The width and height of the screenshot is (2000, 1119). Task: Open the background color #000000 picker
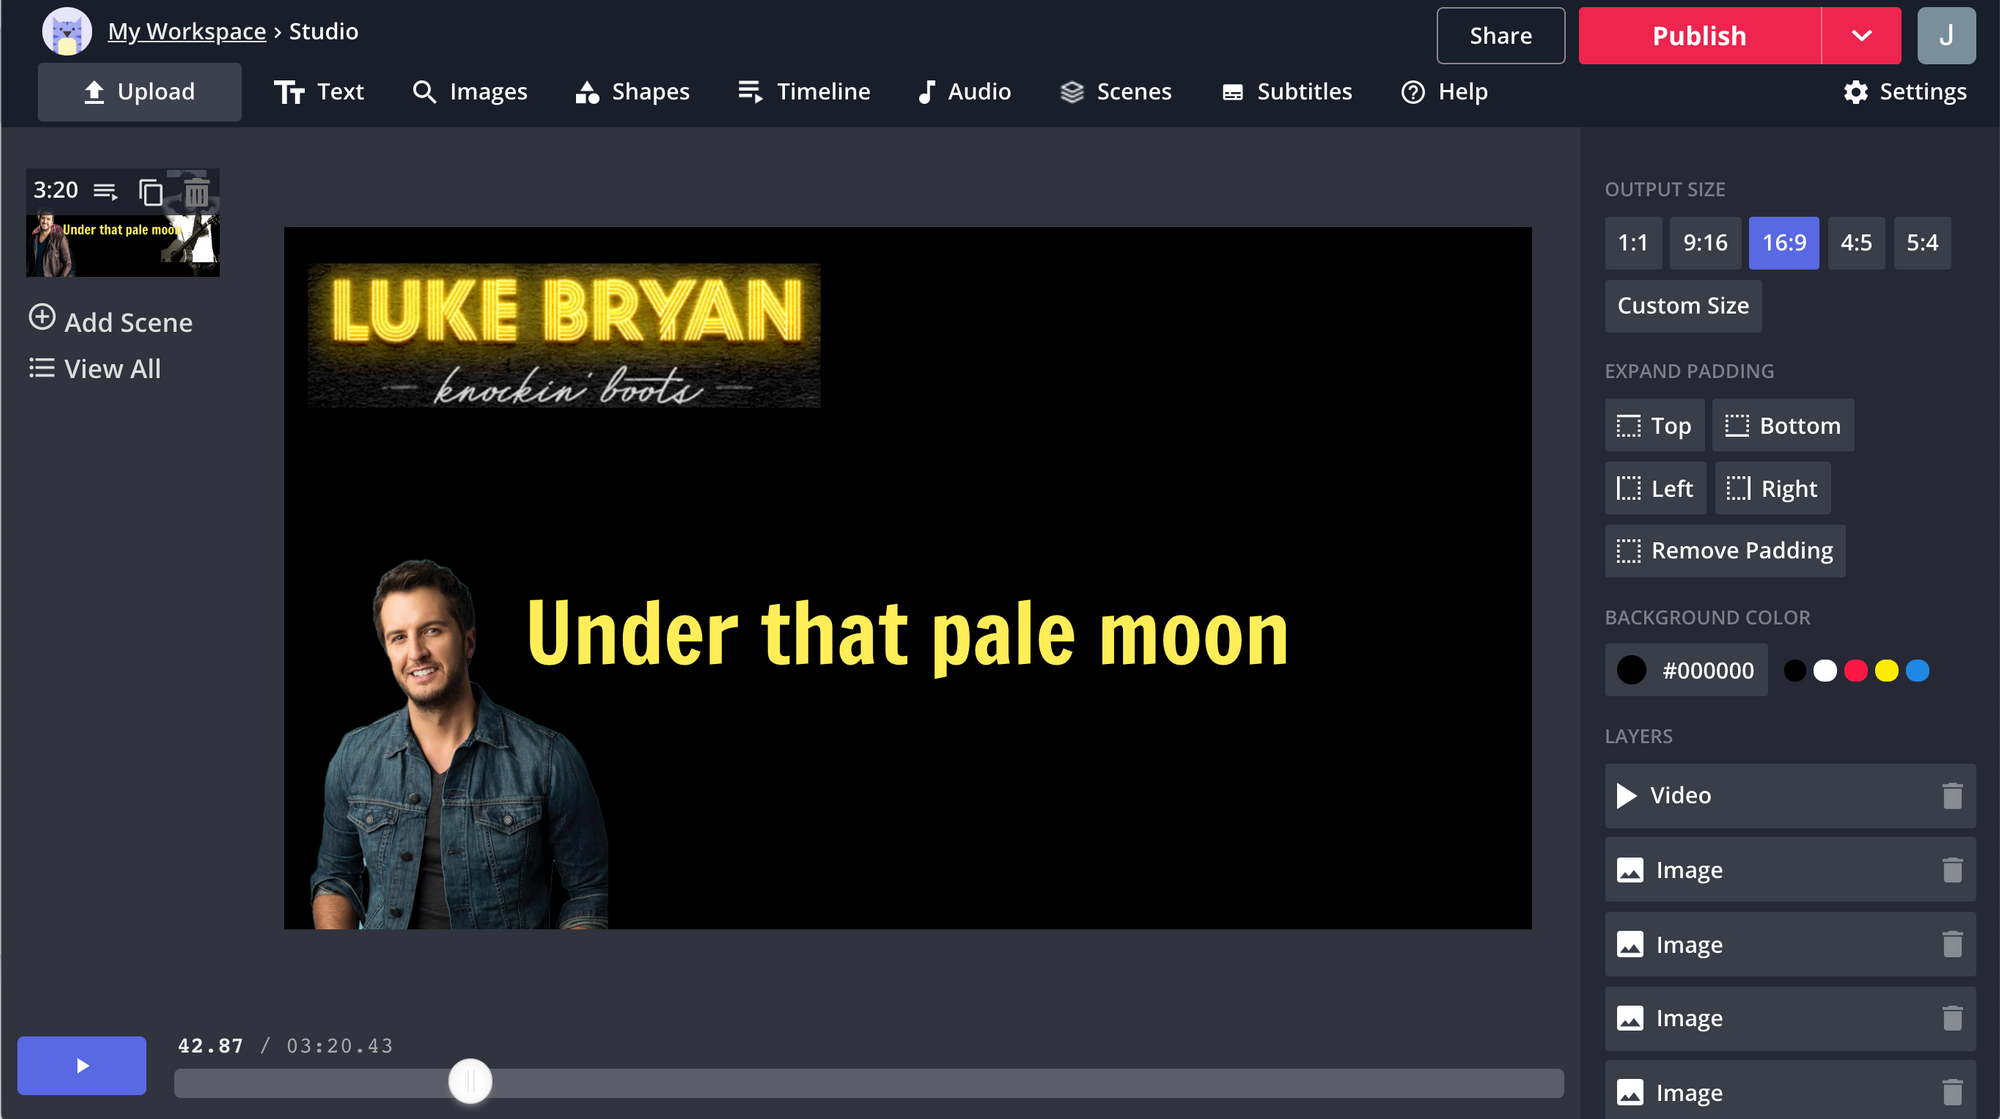click(1686, 670)
